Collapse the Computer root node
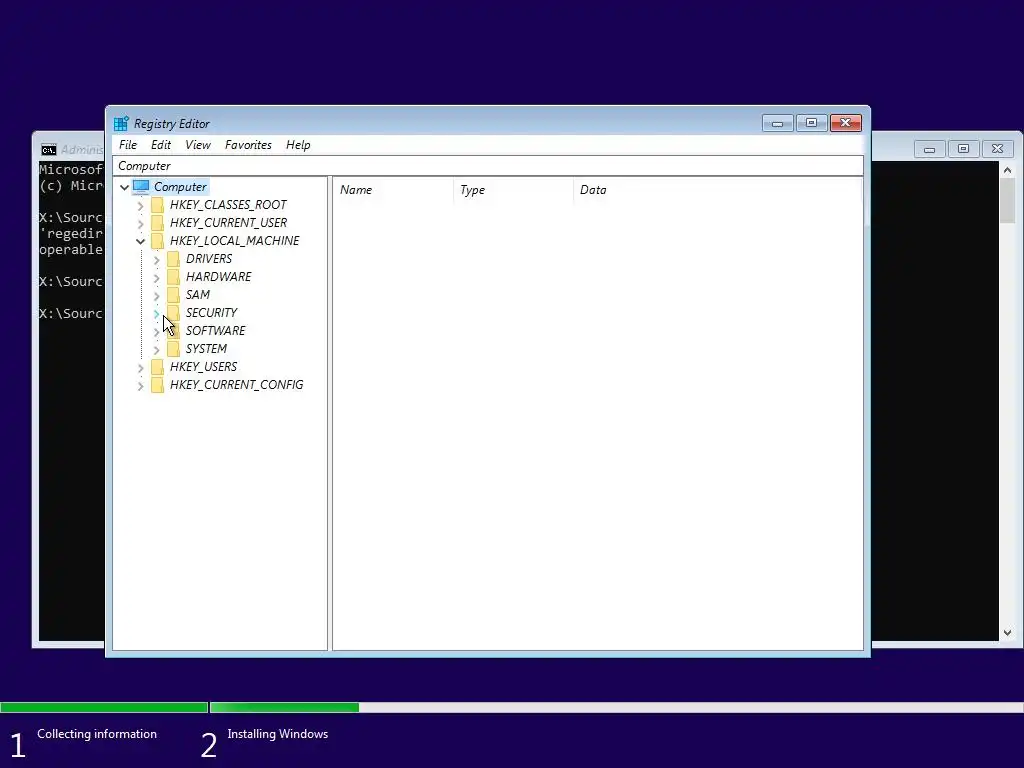 (124, 187)
